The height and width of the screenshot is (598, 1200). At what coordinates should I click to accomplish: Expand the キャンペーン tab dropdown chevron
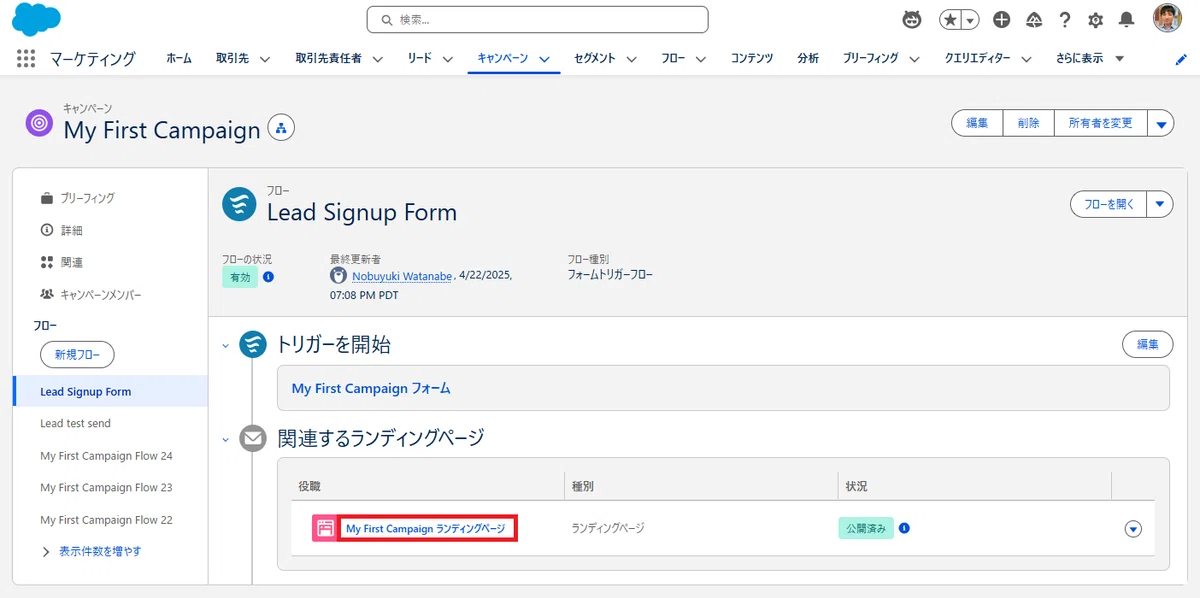(x=544, y=59)
